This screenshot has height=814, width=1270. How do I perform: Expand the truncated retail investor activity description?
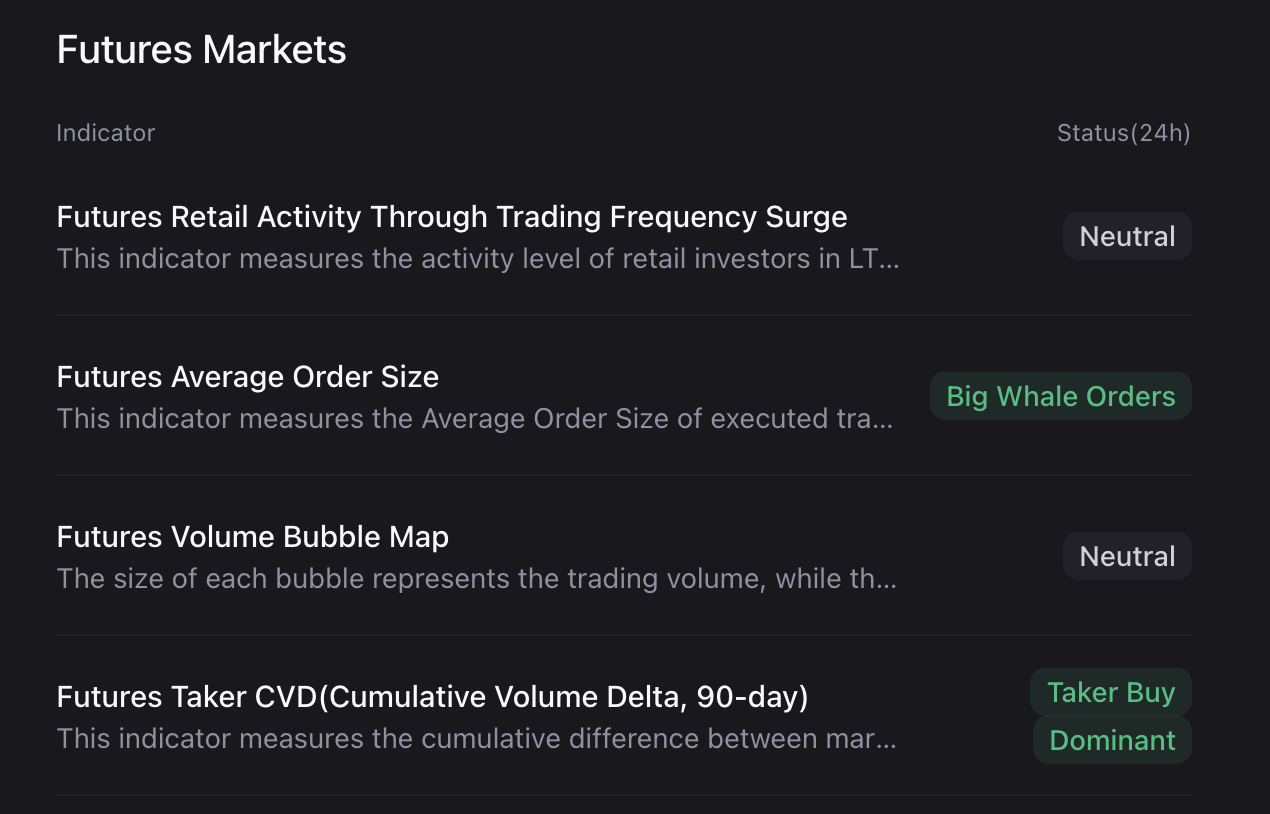[477, 258]
